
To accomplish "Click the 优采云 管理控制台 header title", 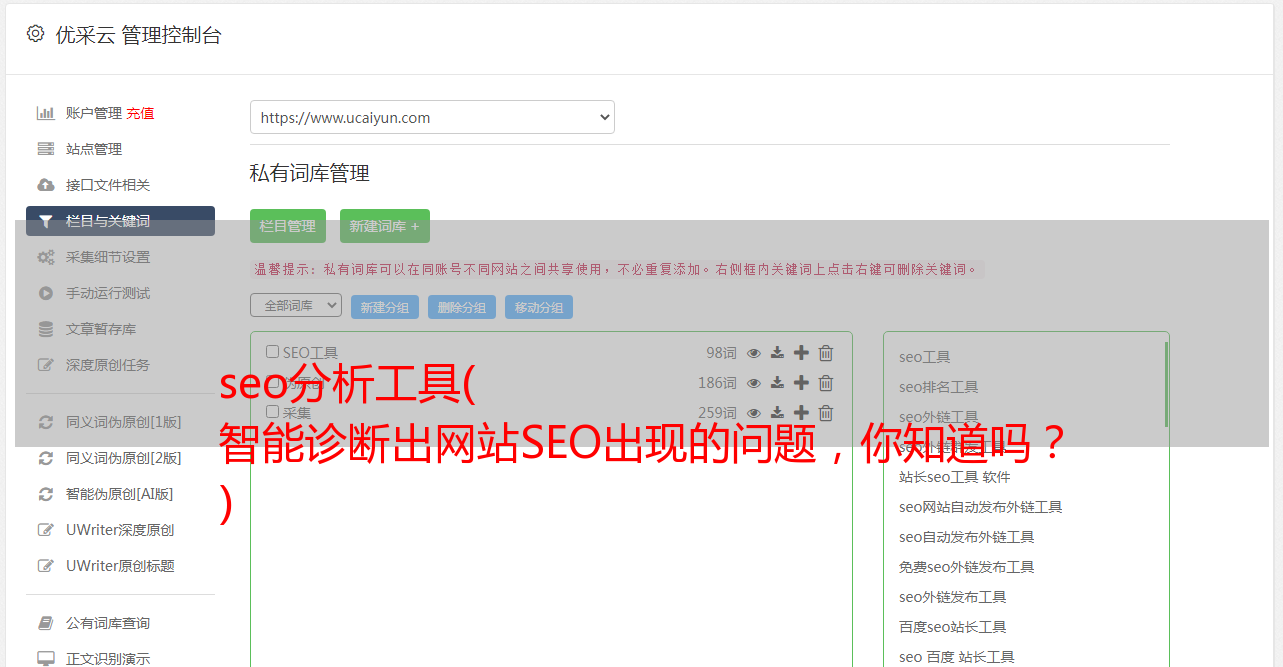I will coord(138,35).
